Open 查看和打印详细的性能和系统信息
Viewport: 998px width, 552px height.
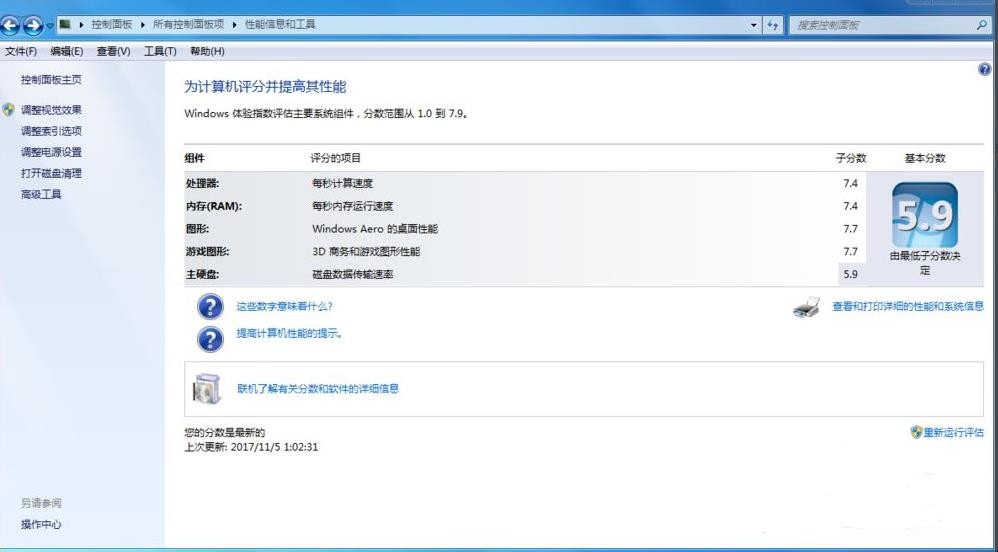pos(908,306)
